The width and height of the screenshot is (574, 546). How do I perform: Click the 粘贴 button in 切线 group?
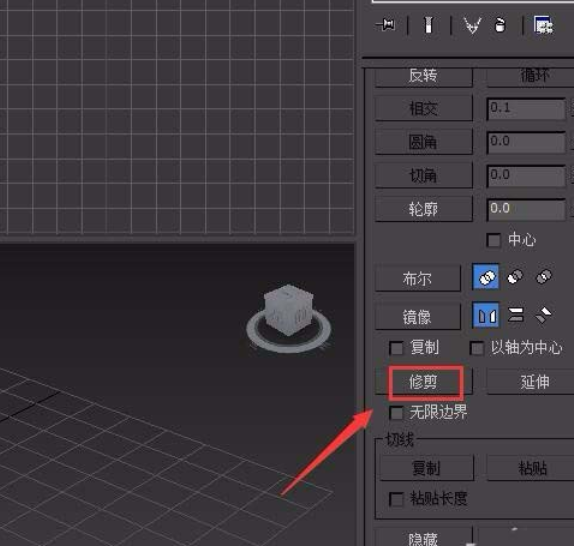pyautogui.click(x=531, y=468)
